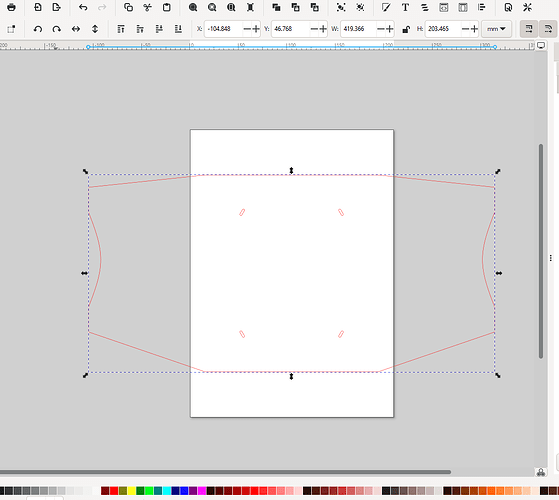Pick the yellow swatch in palette
This screenshot has width=559, height=500.
pos(132,491)
